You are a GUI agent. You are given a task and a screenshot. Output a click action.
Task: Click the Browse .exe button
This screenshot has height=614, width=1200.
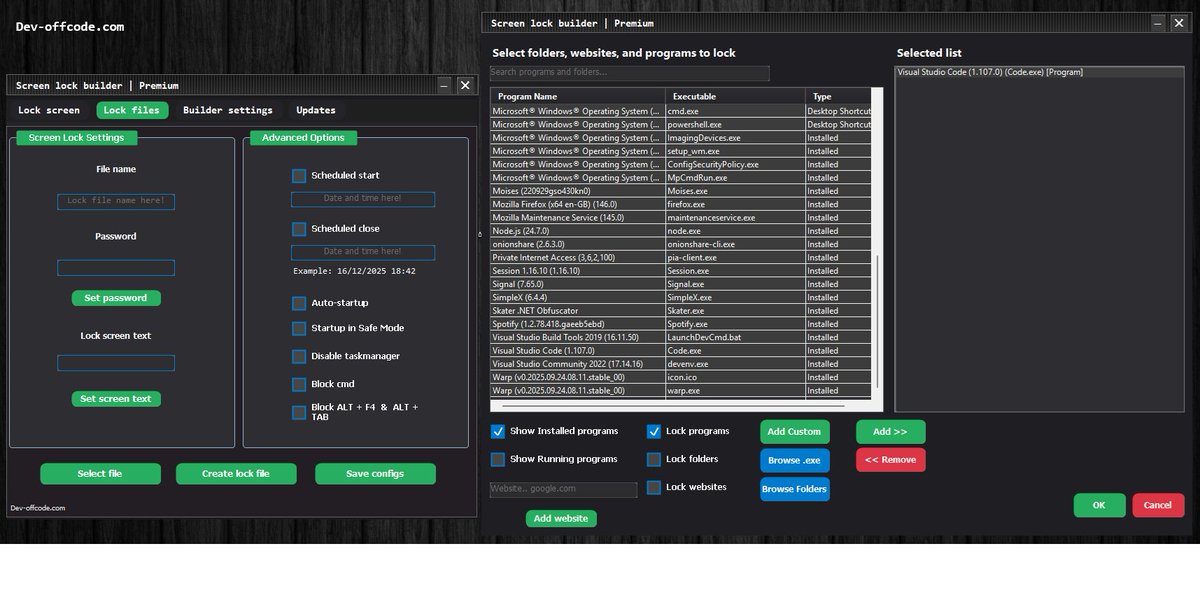click(x=795, y=460)
